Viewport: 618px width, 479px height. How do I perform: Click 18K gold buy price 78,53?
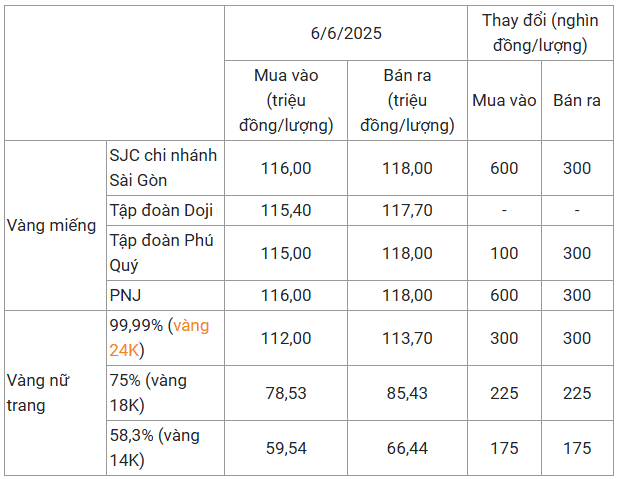point(286,393)
